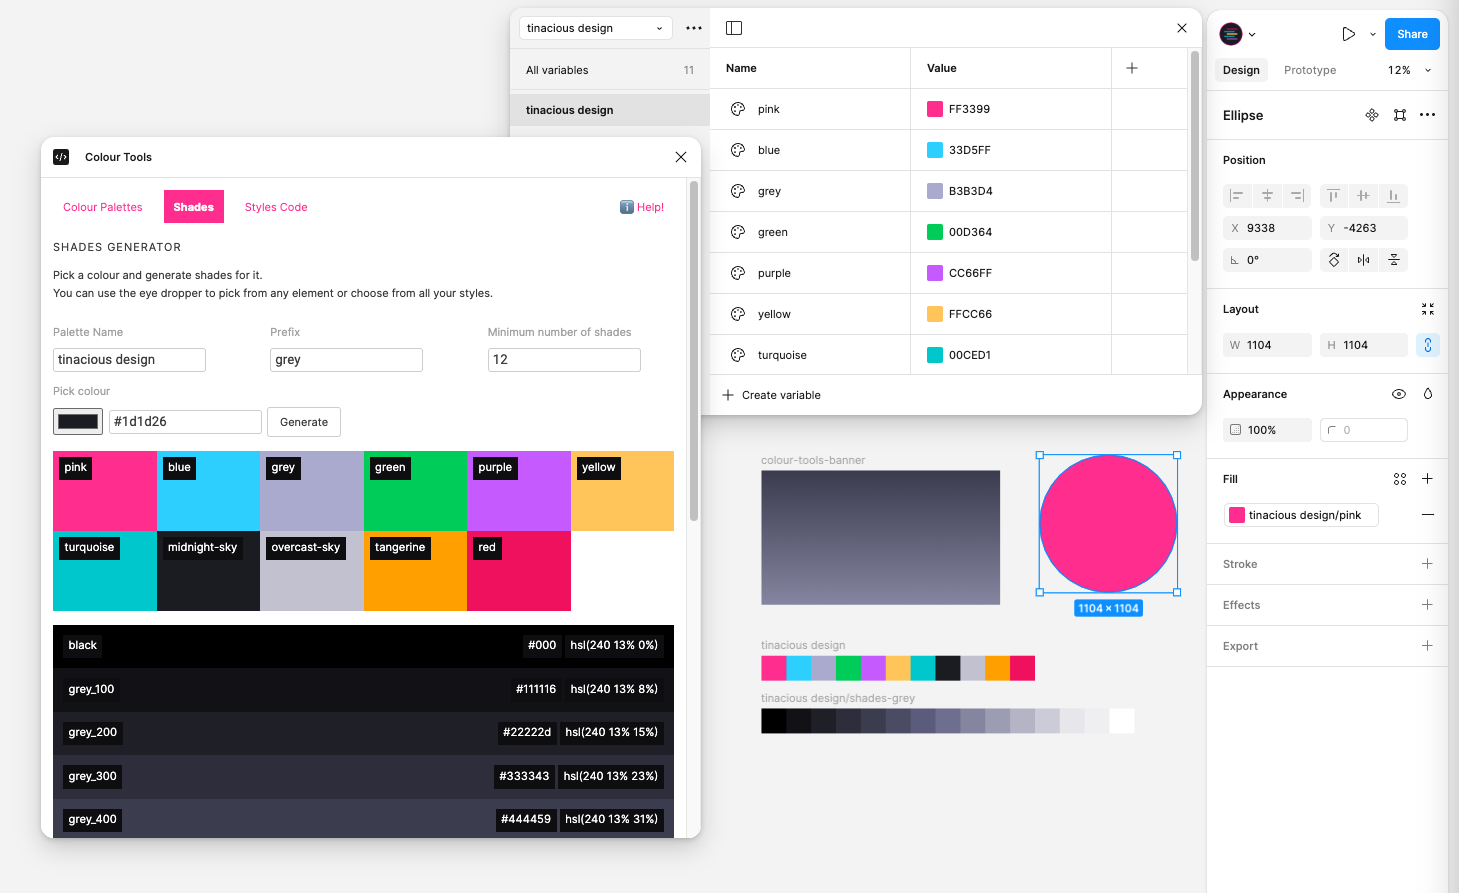
Task: Switch to the Design tab
Action: (1241, 70)
